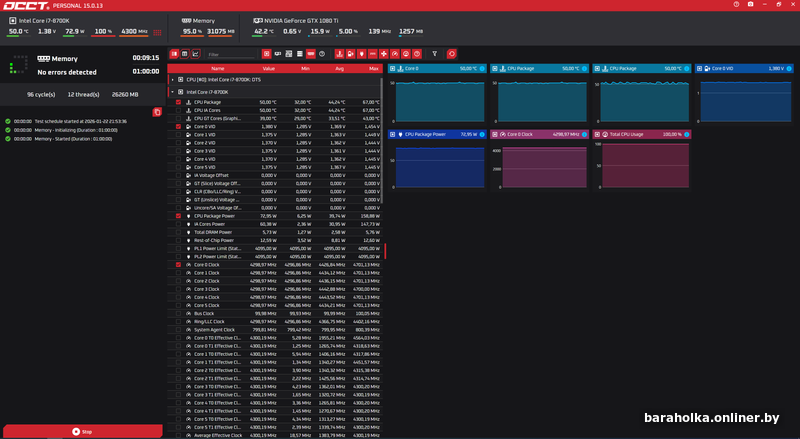The width and height of the screenshot is (800, 439).
Task: Uncheck the CPU Package Power checkbox
Action: click(178, 215)
